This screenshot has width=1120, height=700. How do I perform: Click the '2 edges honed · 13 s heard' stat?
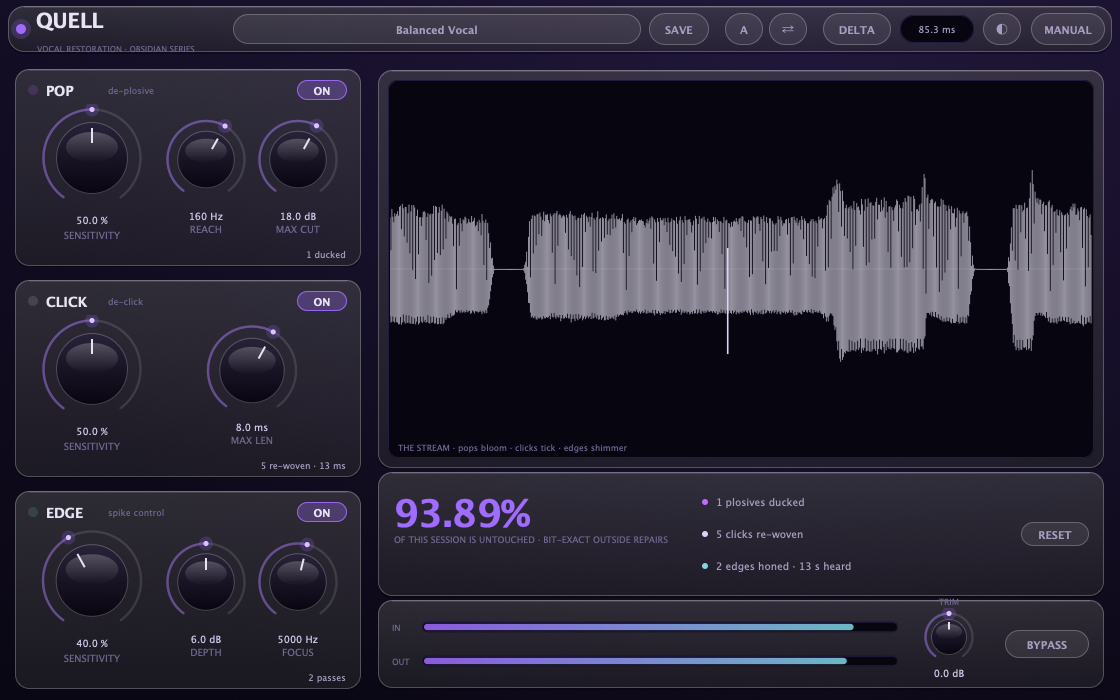pyautogui.click(x=784, y=566)
